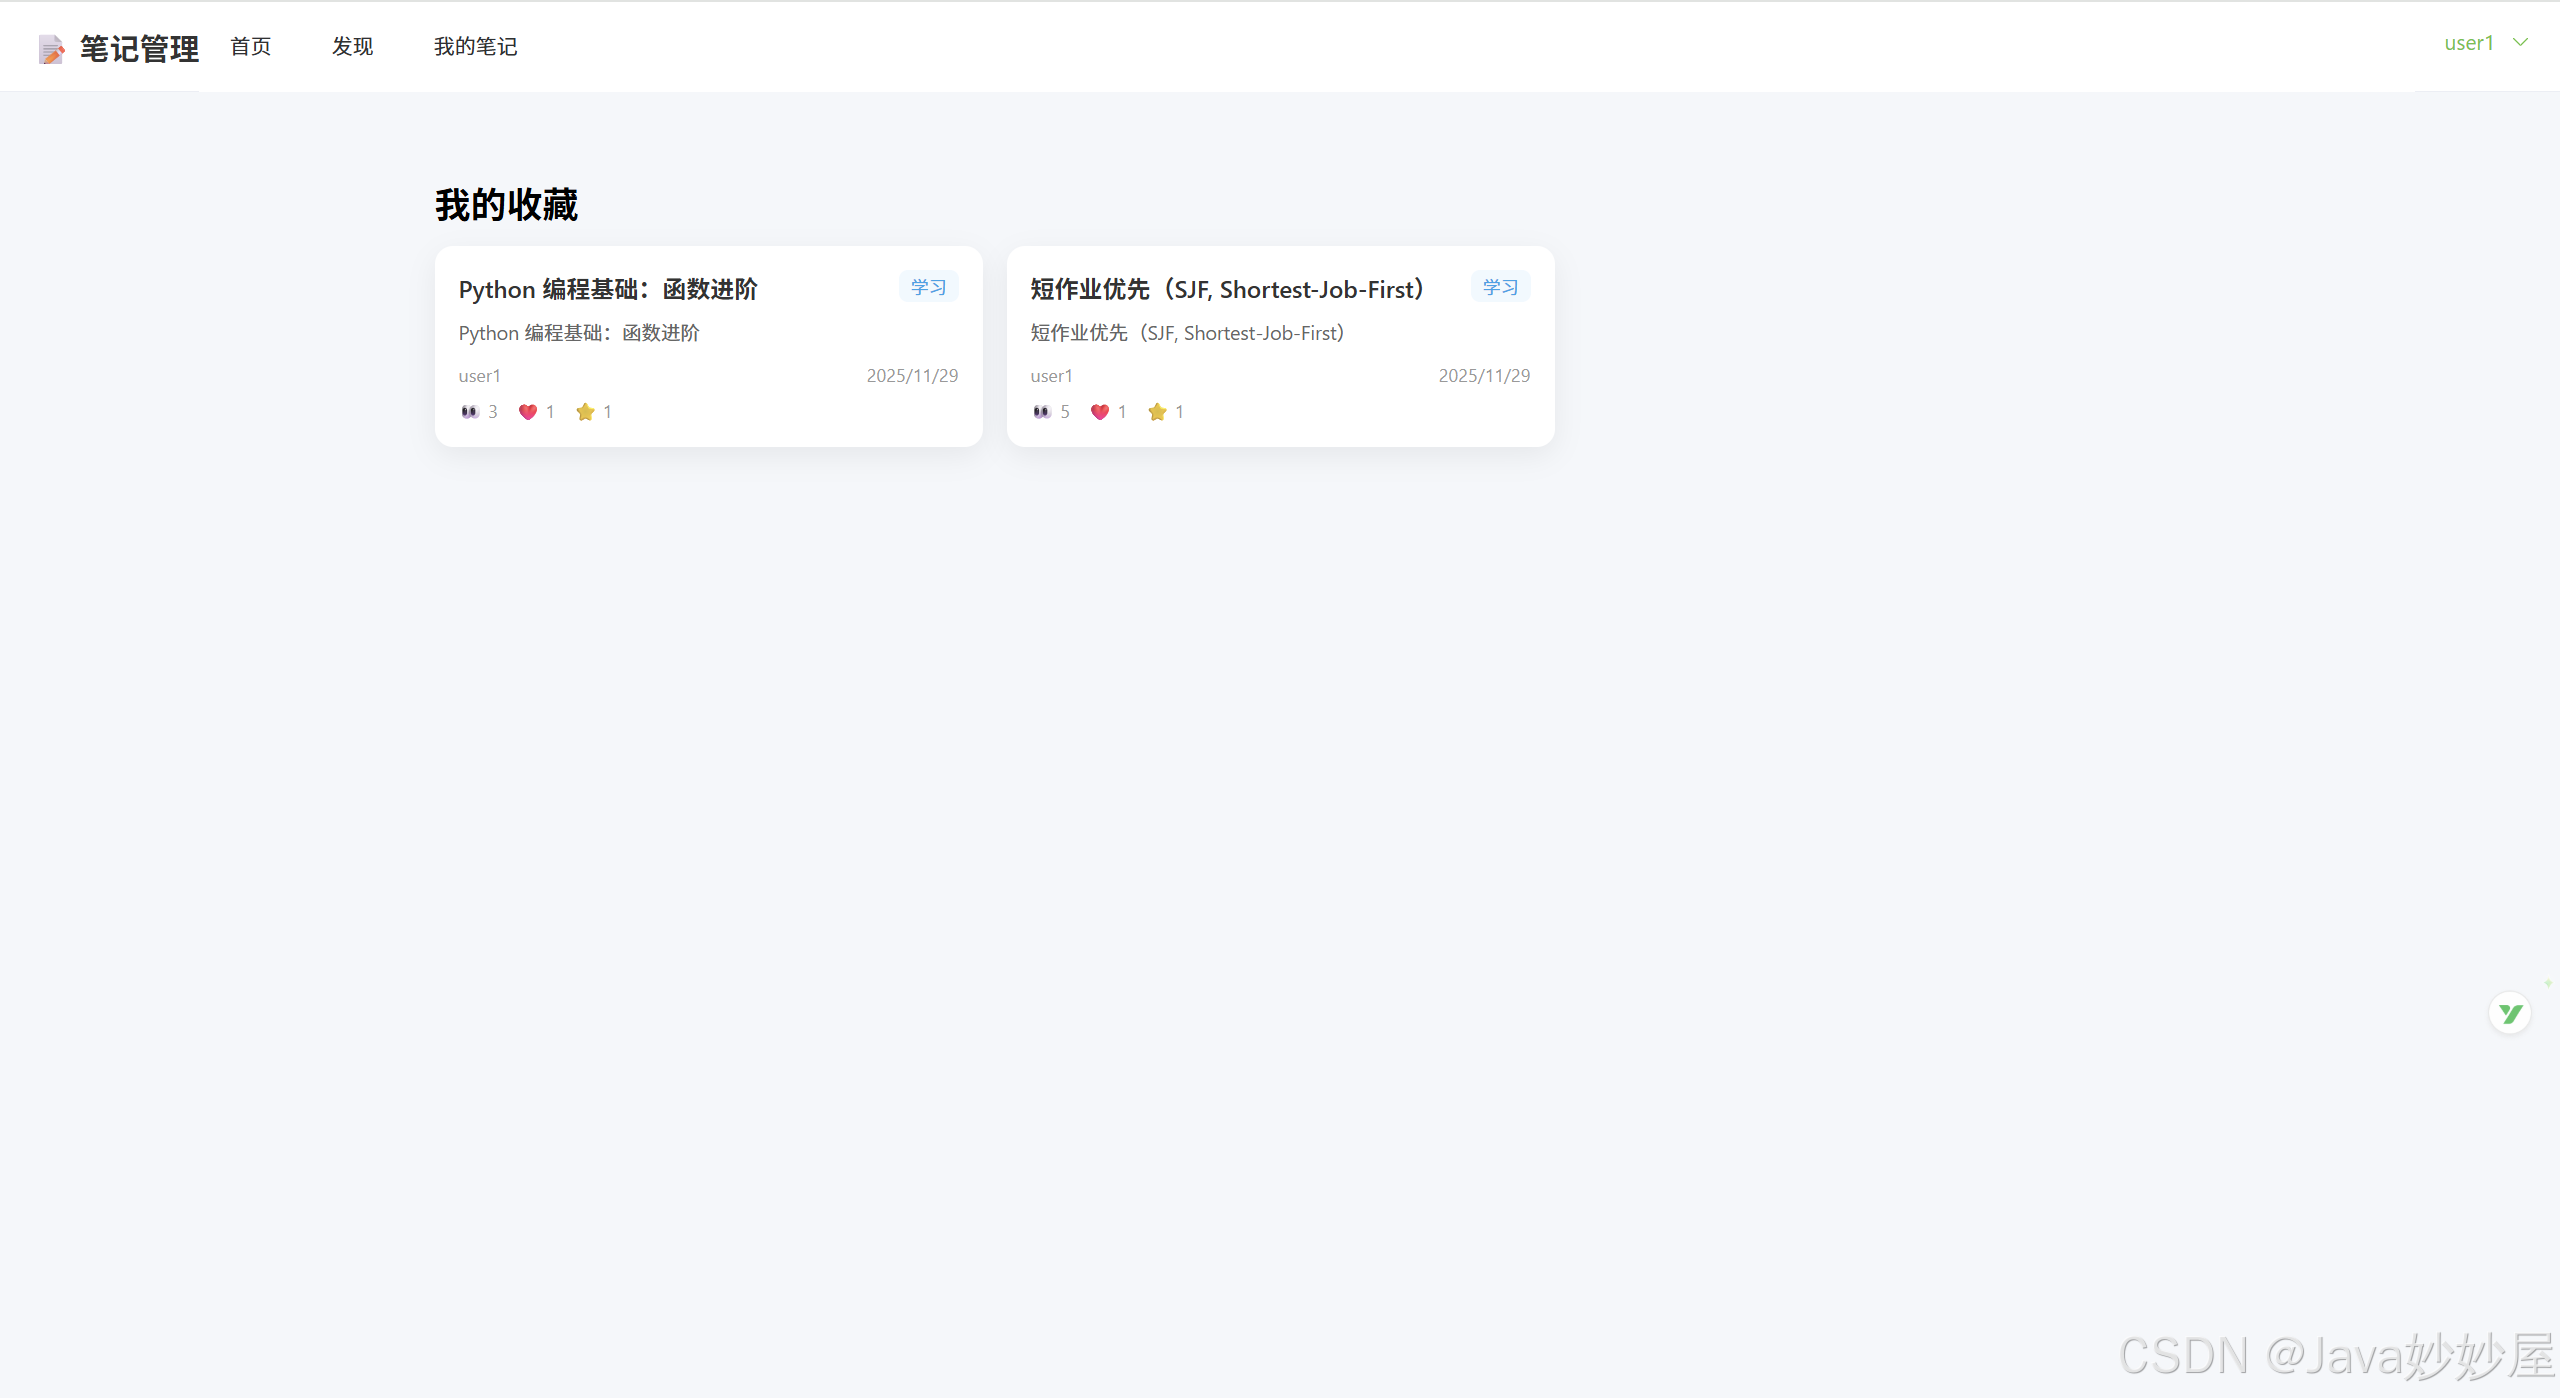The image size is (2560, 1398).
Task: Open the 发现 menu item
Action: coord(353,47)
